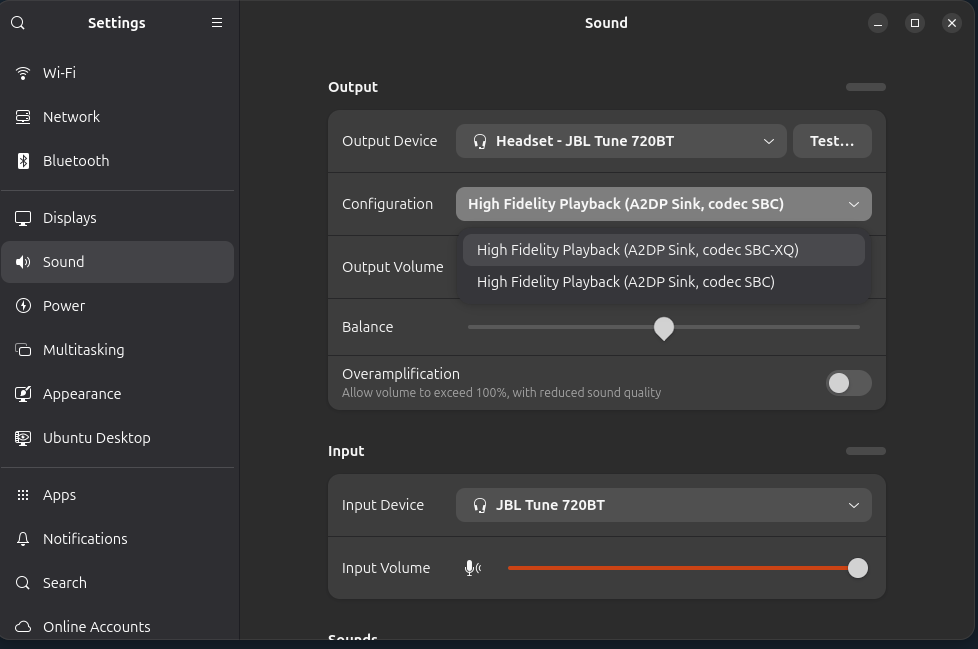Click the Power icon in sidebar
Image resolution: width=978 pixels, height=649 pixels.
point(23,306)
